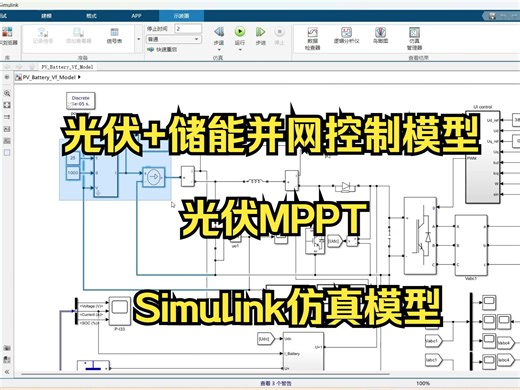Expand the breadcrumb arrow after PV_Battery_Vf_Model

79,77
